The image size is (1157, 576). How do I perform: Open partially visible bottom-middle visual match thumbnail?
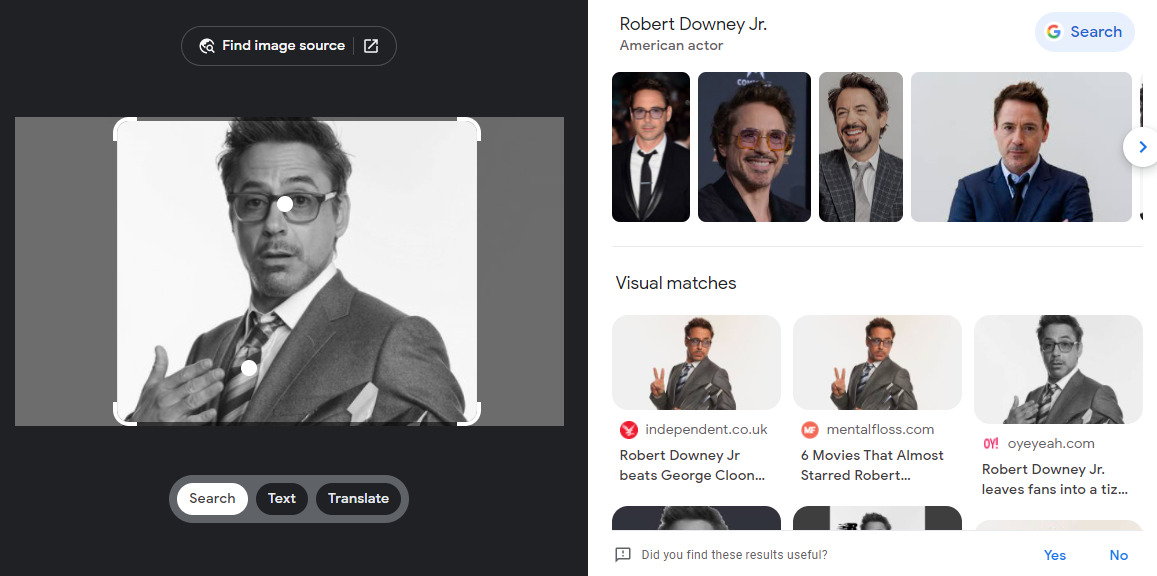pos(877,518)
